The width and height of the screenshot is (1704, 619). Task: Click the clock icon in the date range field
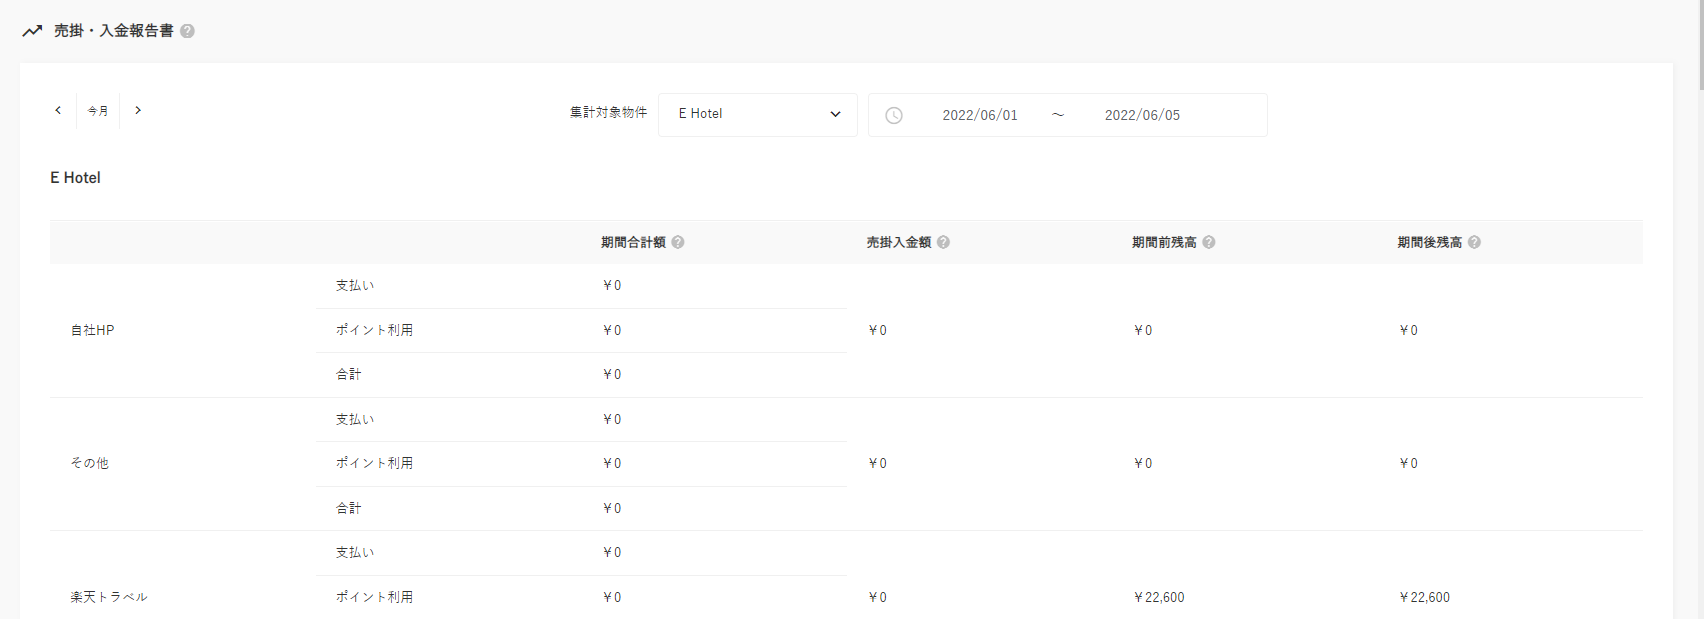point(894,115)
